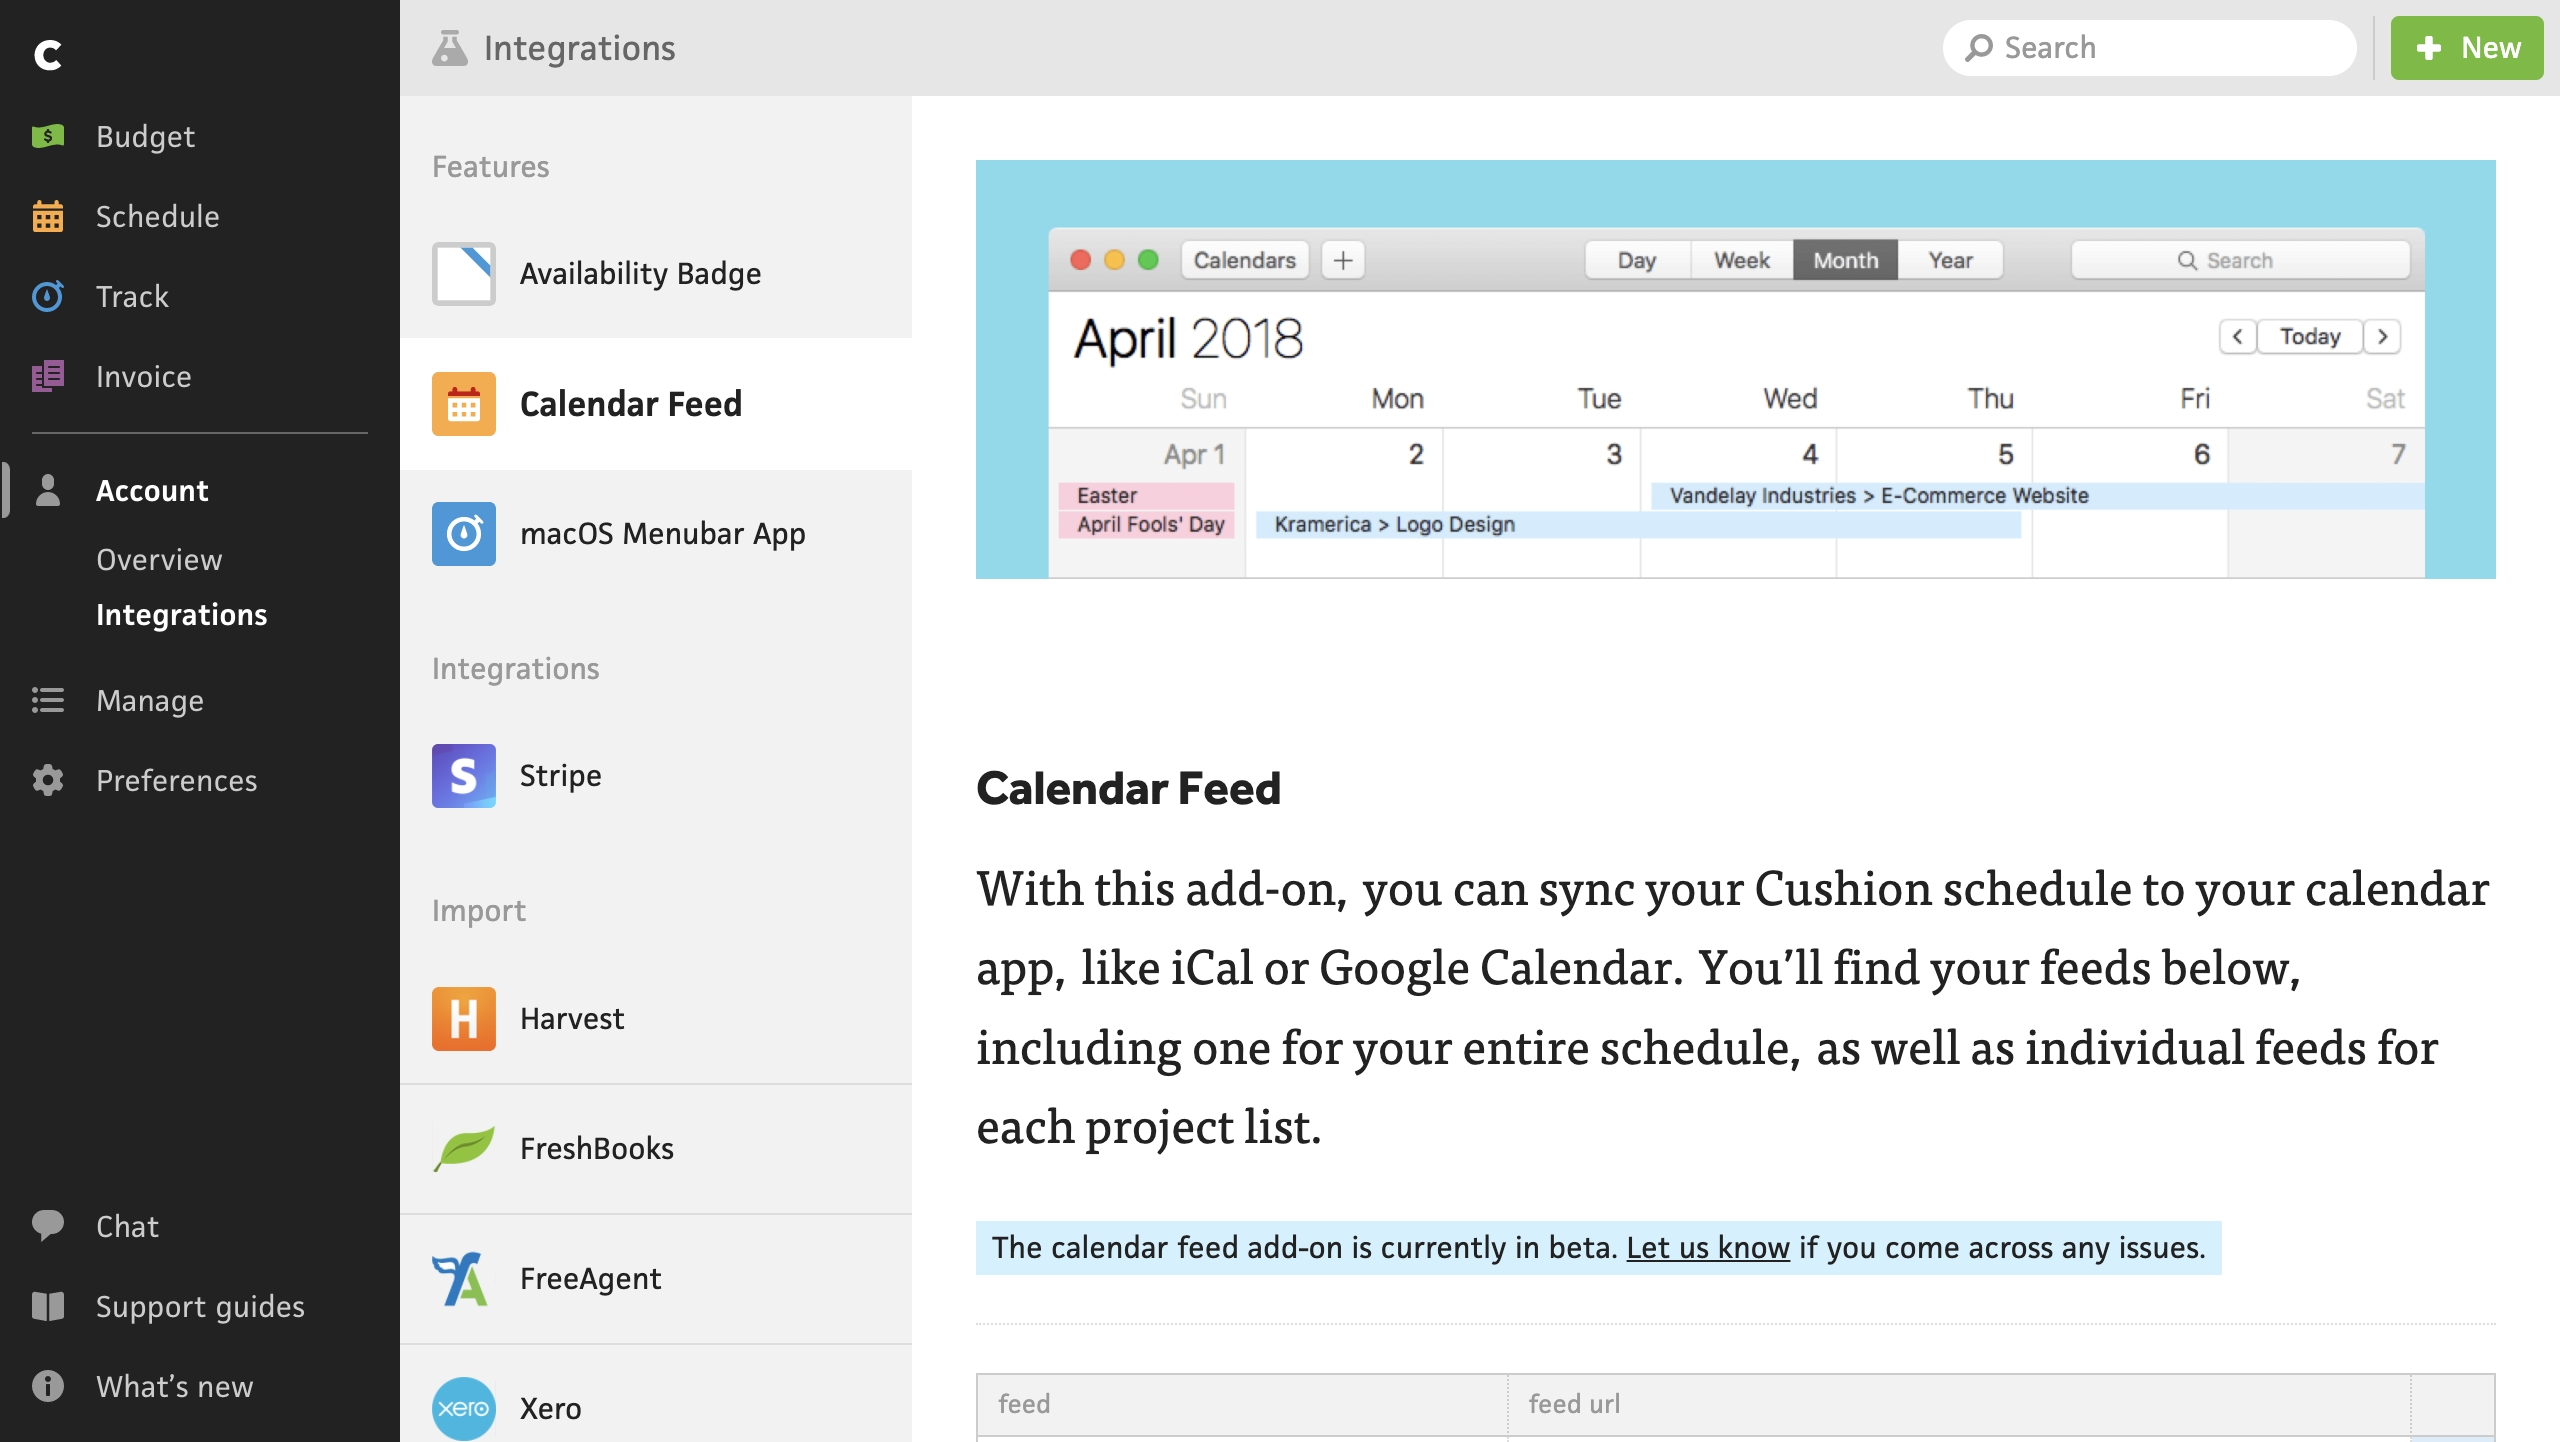The height and width of the screenshot is (1442, 2560).
Task: Open the Manage list icon
Action: [x=47, y=700]
